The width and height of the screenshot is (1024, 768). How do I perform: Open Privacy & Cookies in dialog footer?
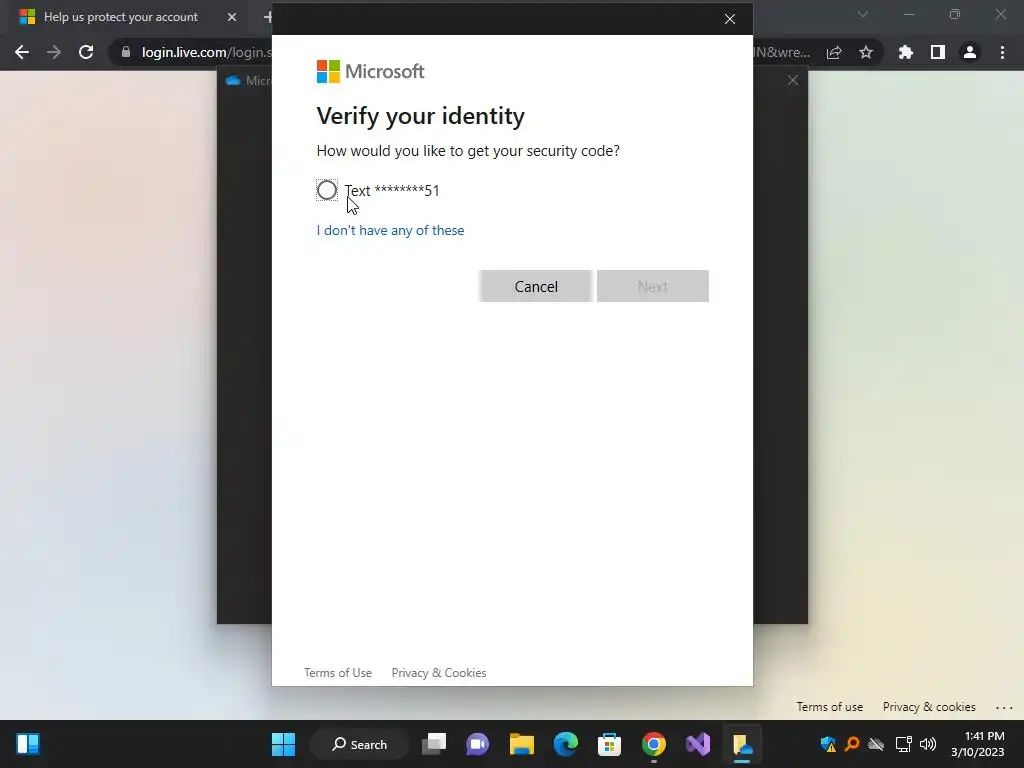coord(439,673)
